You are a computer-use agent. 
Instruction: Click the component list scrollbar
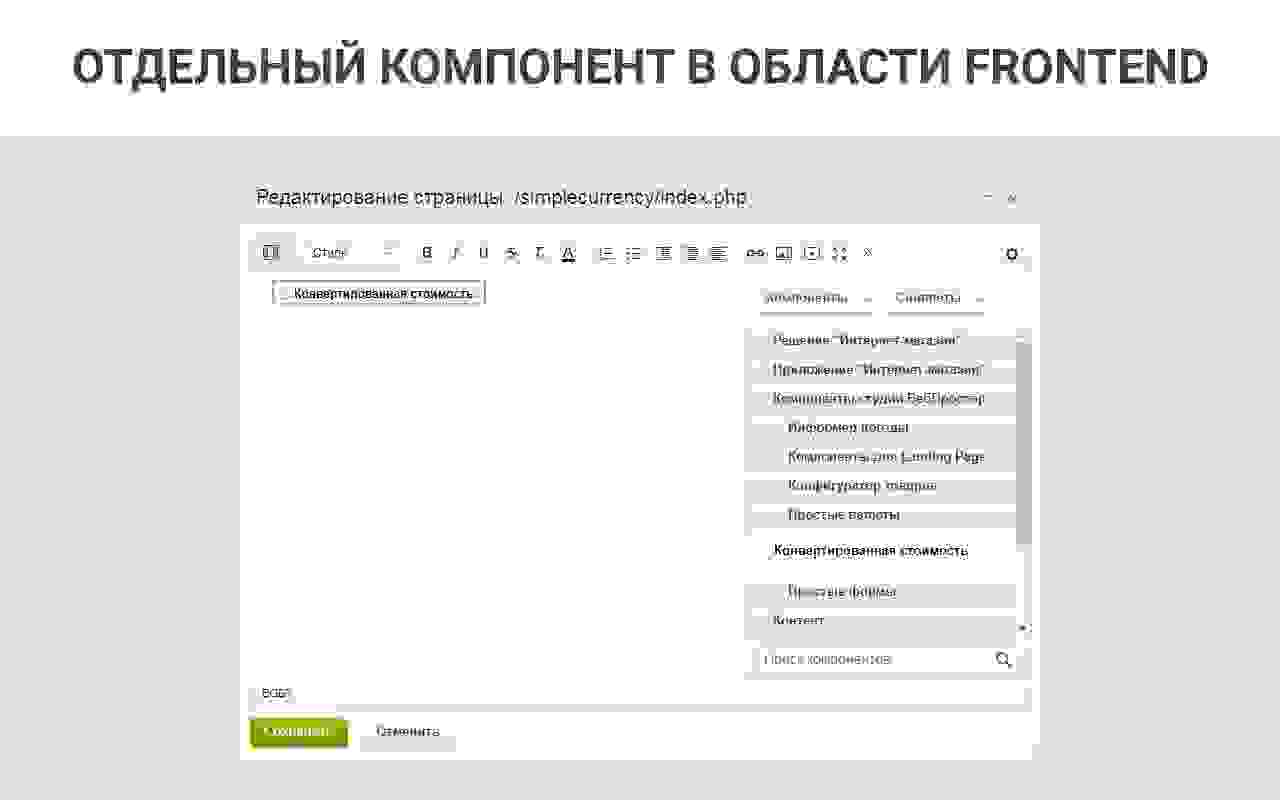(x=1023, y=442)
